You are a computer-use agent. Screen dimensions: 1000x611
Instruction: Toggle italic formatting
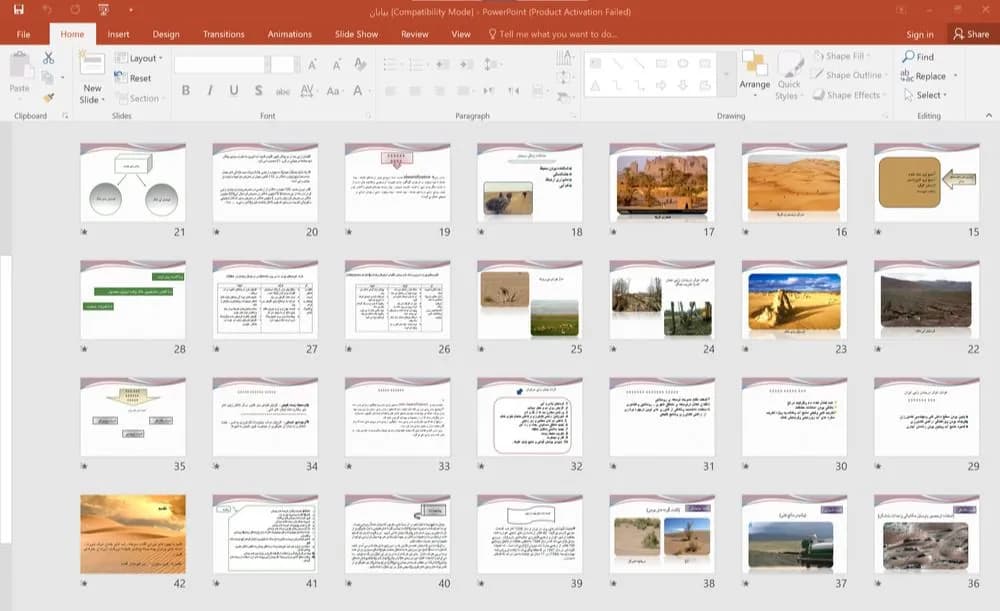tap(210, 91)
